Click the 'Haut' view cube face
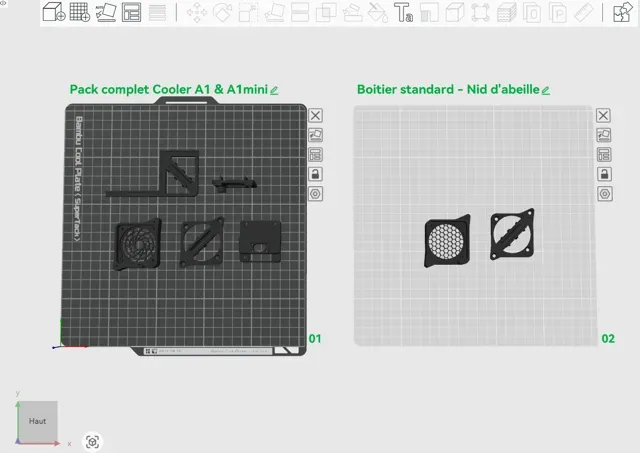 (38, 421)
